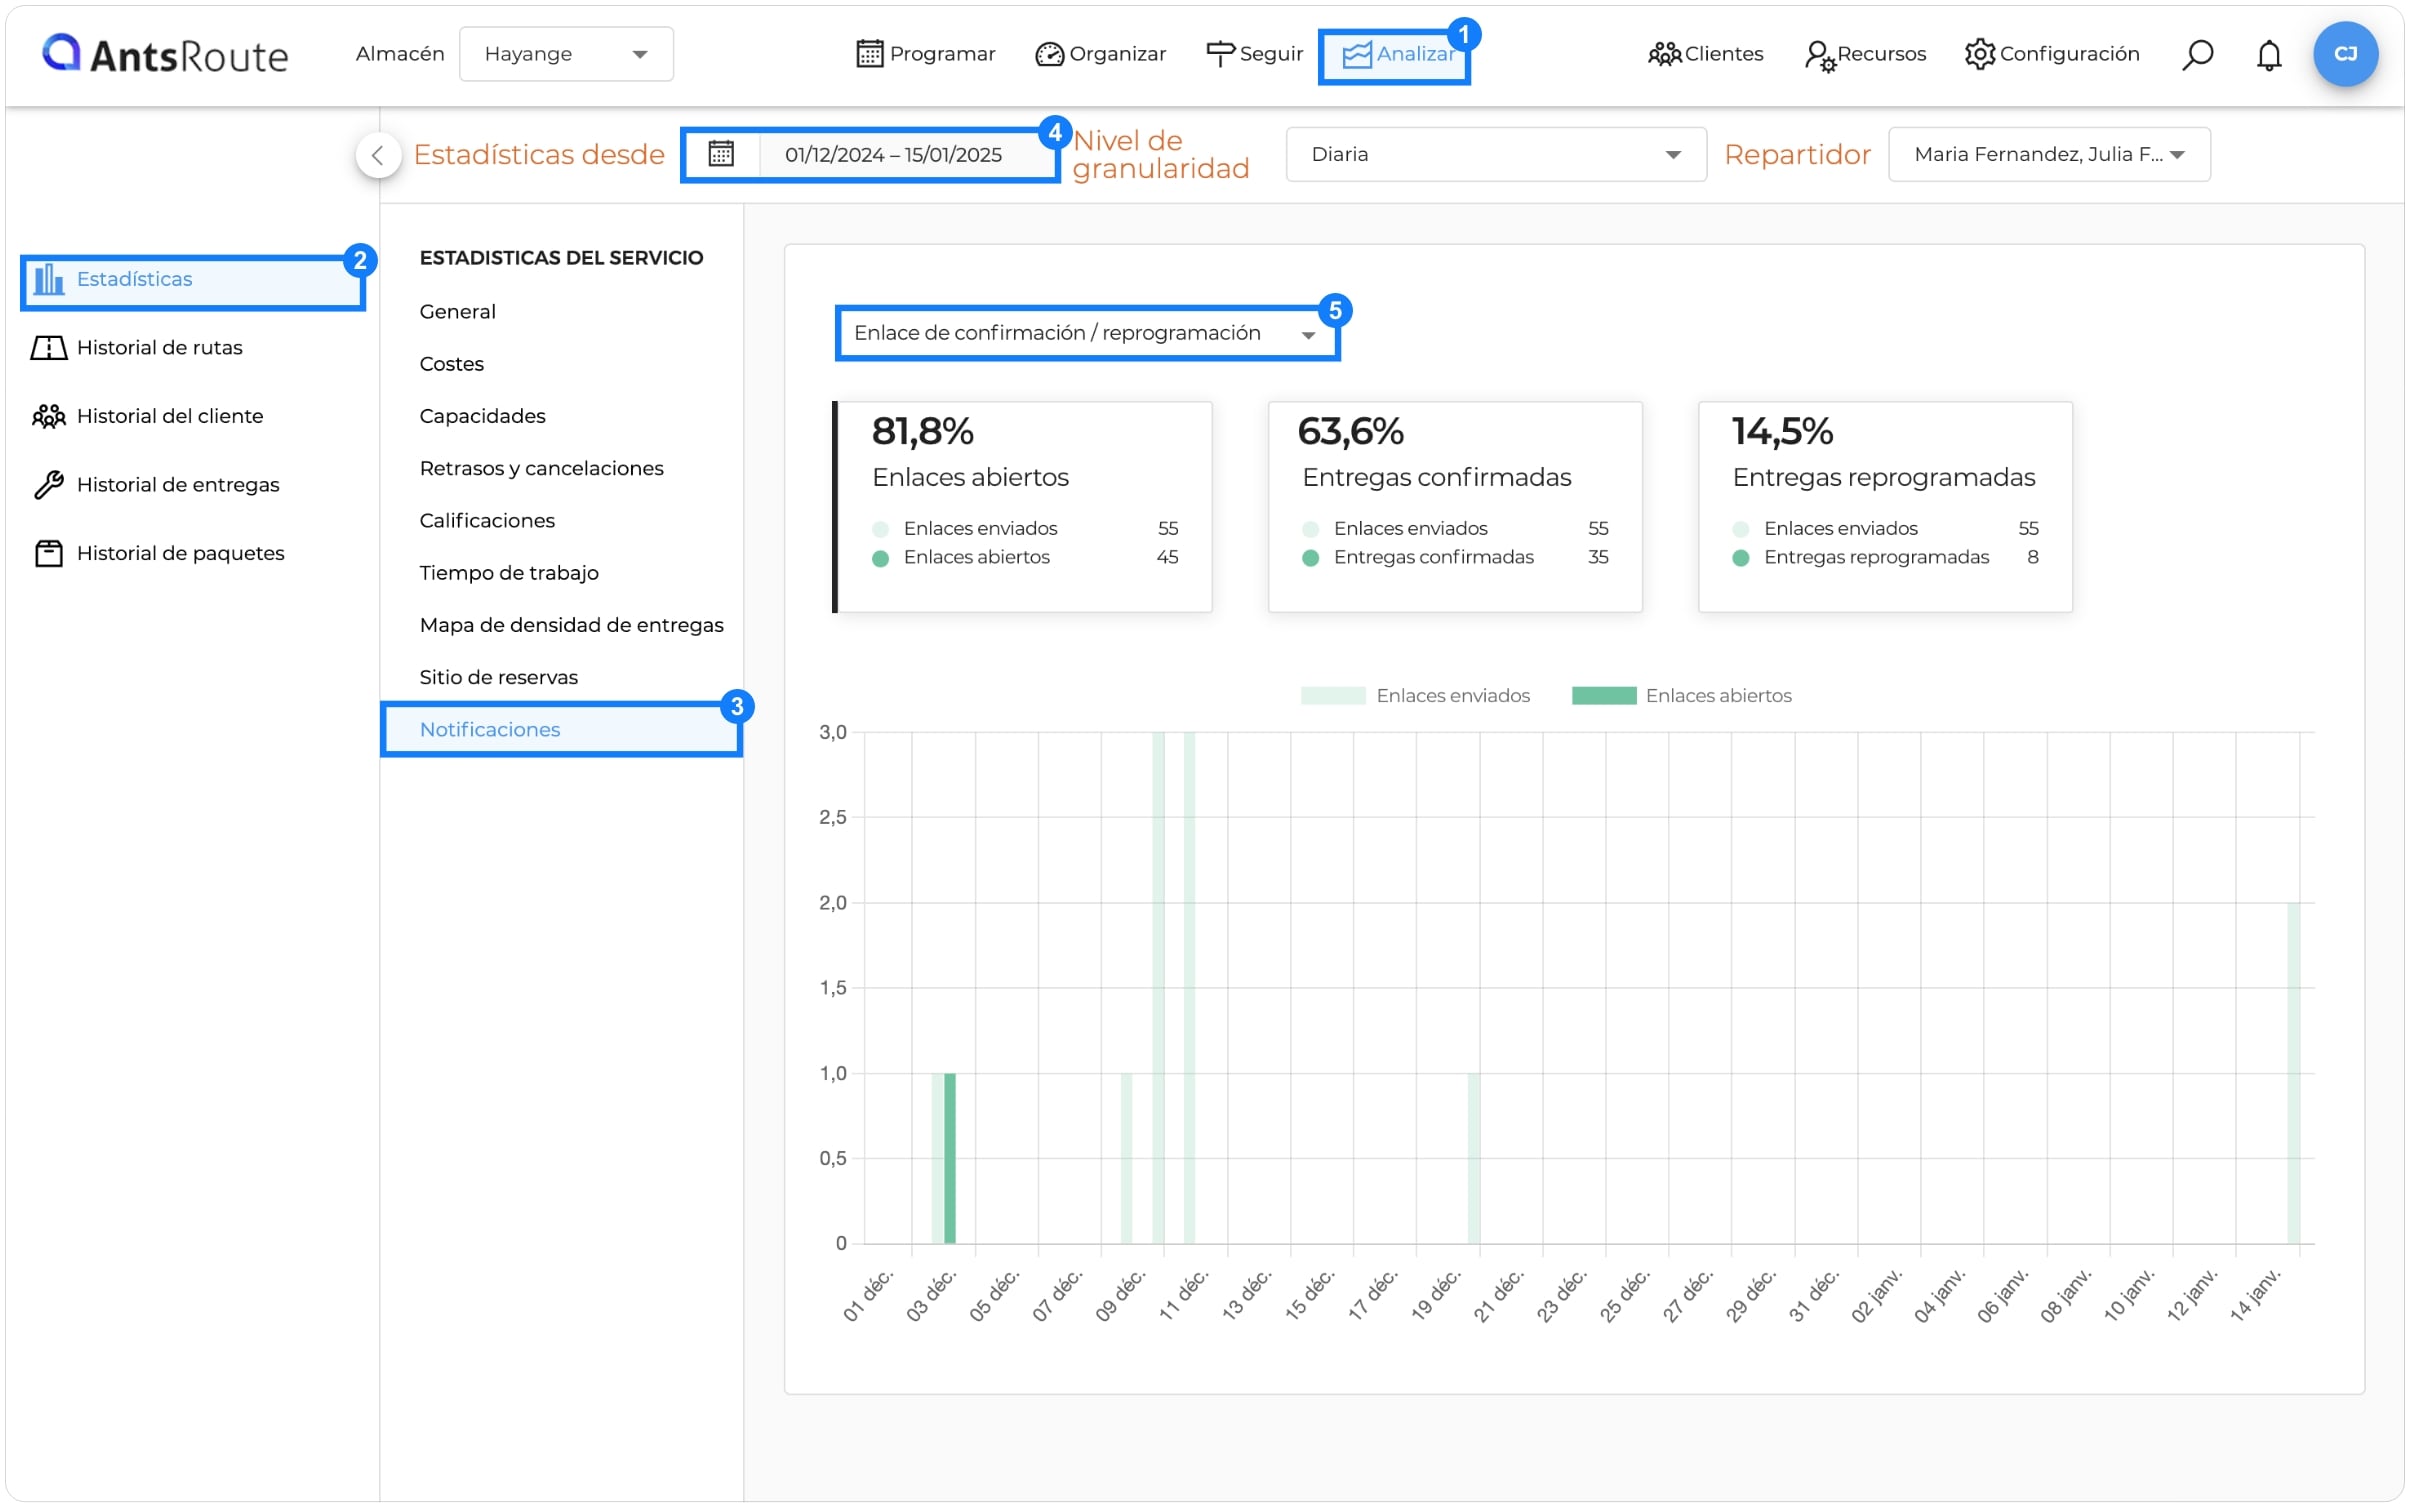Toggle Enlaces abiertos legend in chart
The height and width of the screenshot is (1507, 2410).
coord(1682,696)
